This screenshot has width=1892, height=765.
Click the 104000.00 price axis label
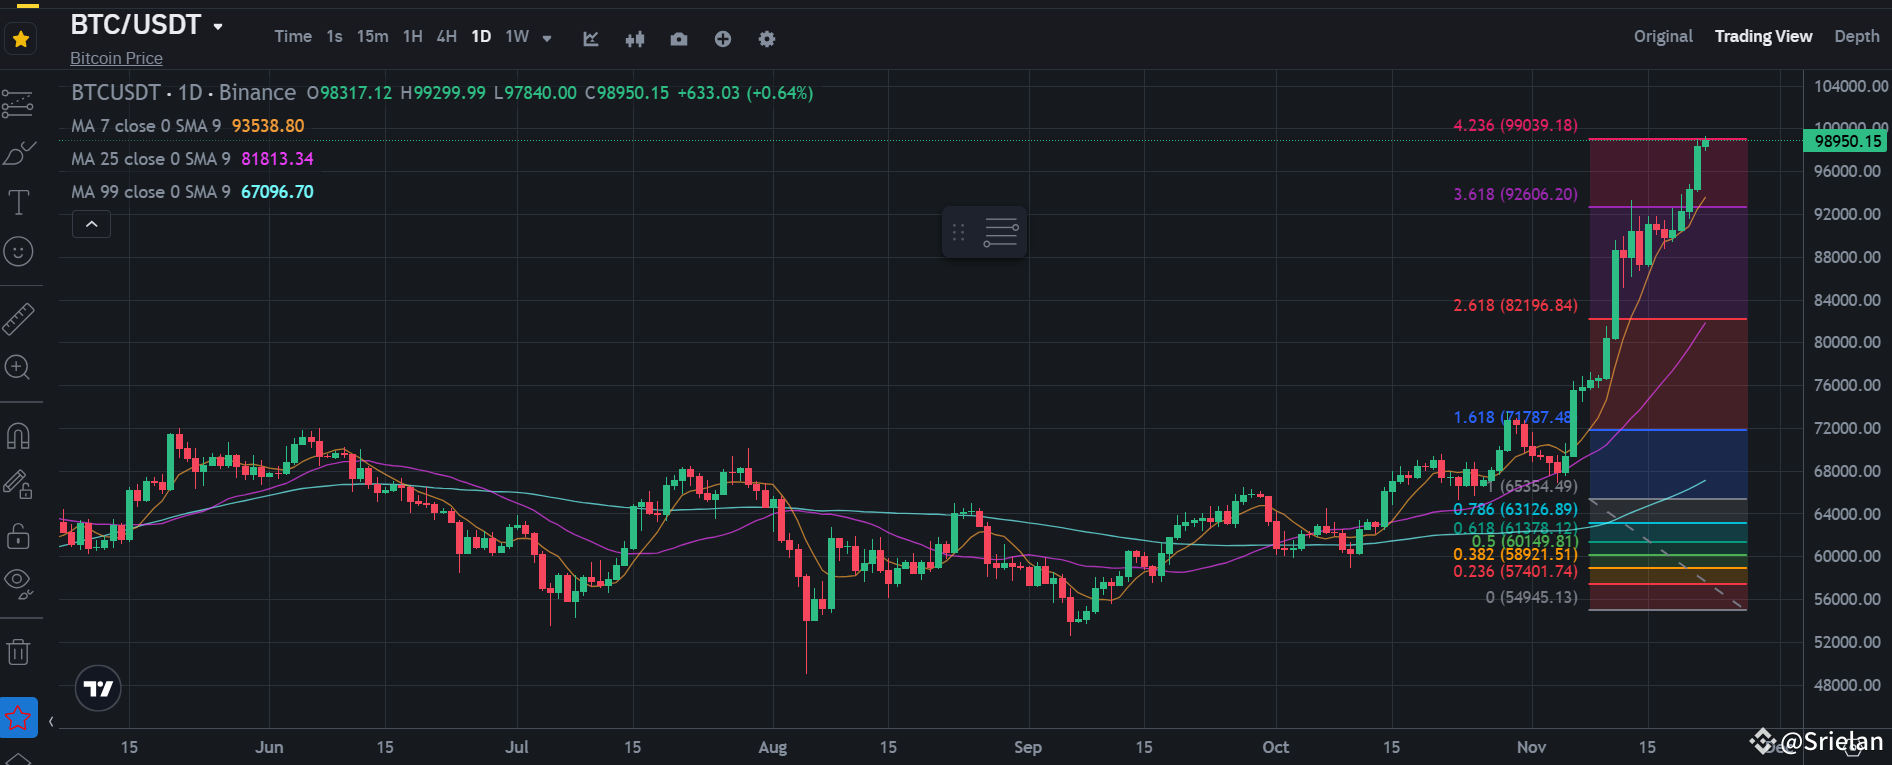tap(1851, 86)
